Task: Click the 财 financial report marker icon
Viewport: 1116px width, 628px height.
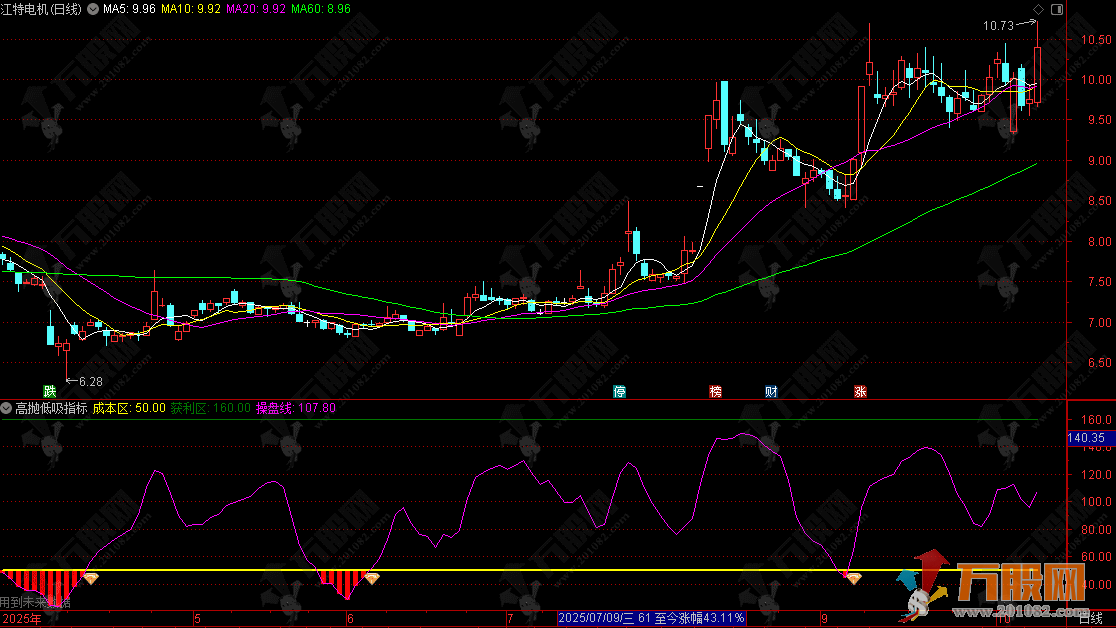Action: [771, 391]
